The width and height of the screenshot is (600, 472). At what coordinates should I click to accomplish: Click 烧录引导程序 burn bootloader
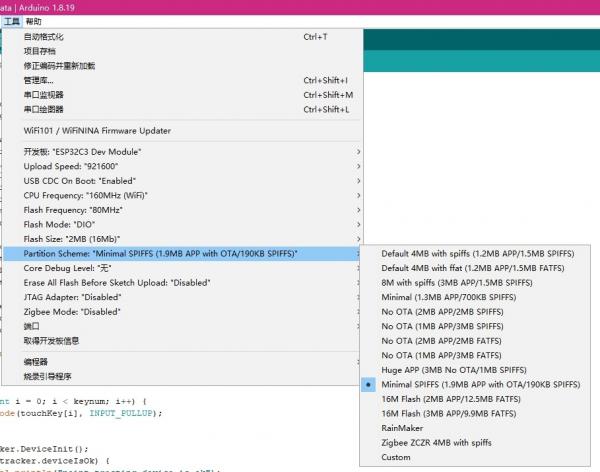coord(182,376)
